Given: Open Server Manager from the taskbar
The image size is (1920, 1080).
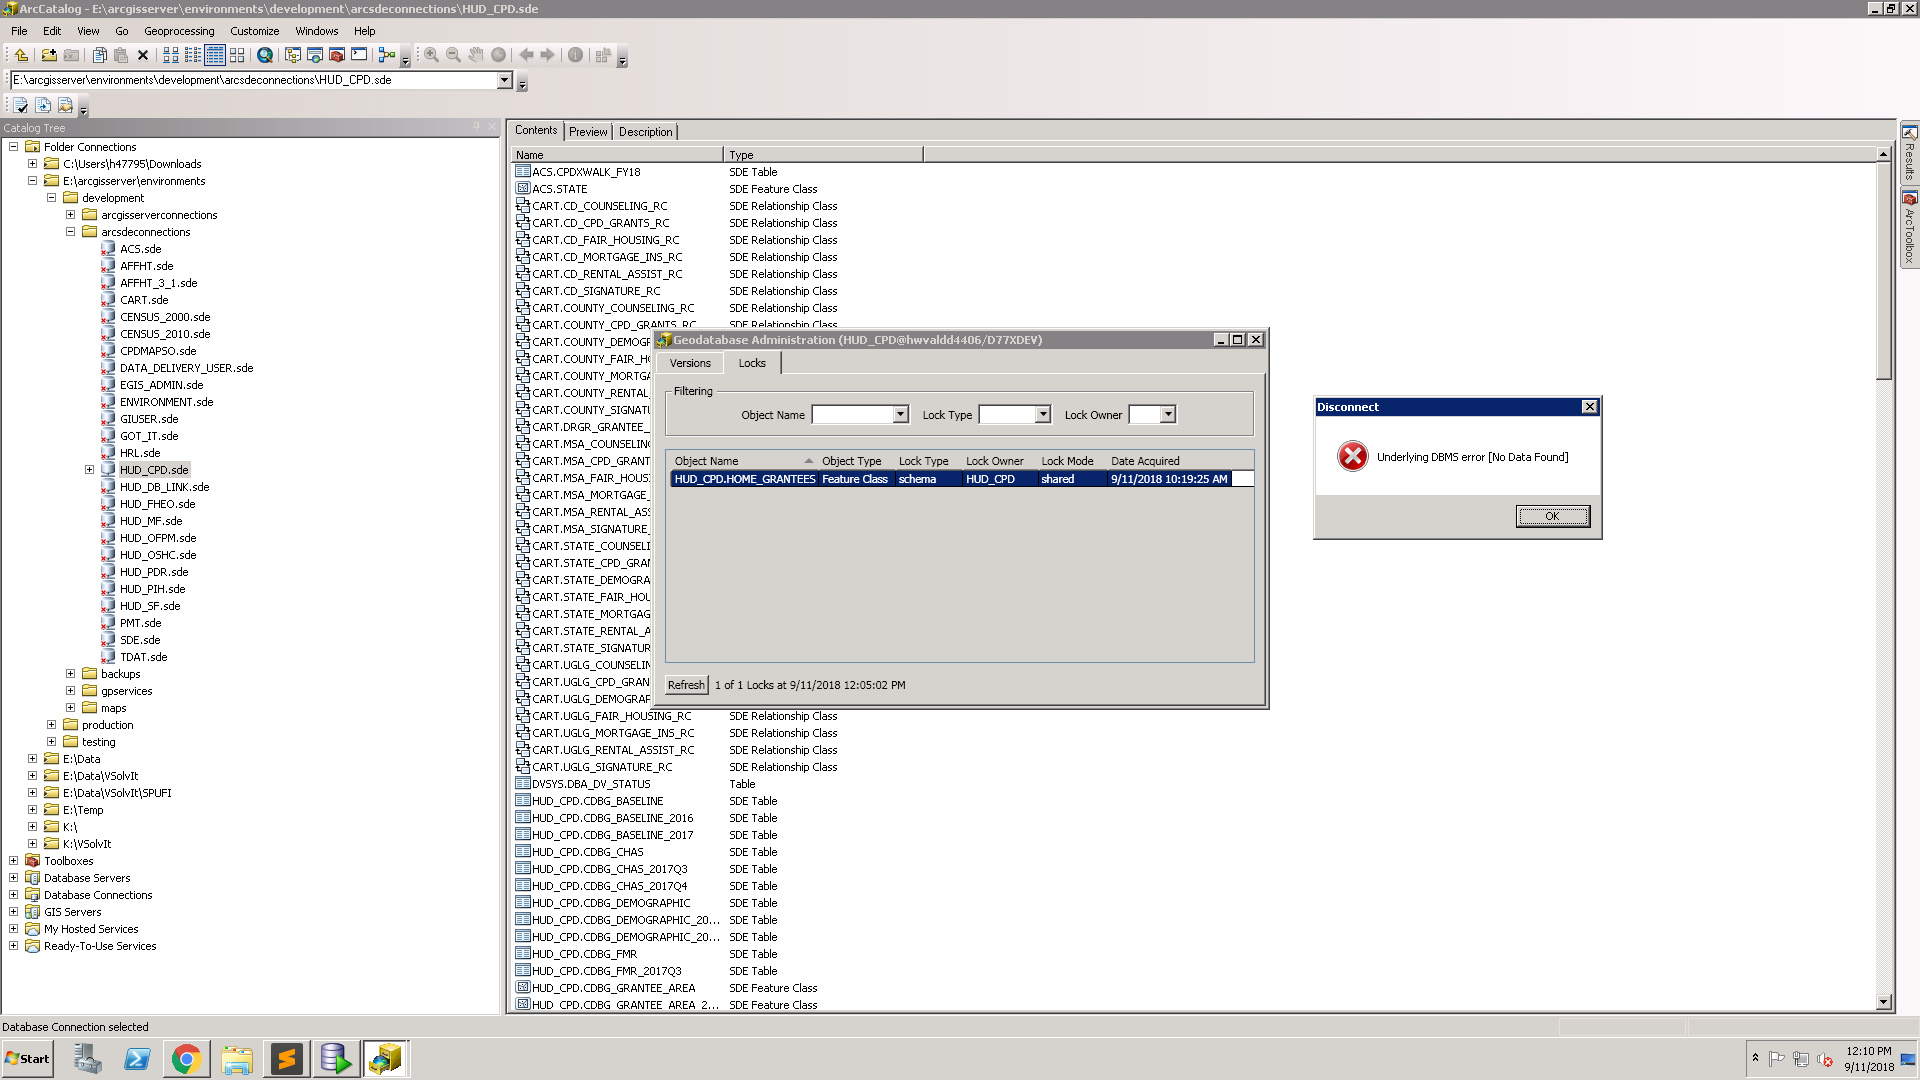Looking at the screenshot, I should coord(88,1059).
